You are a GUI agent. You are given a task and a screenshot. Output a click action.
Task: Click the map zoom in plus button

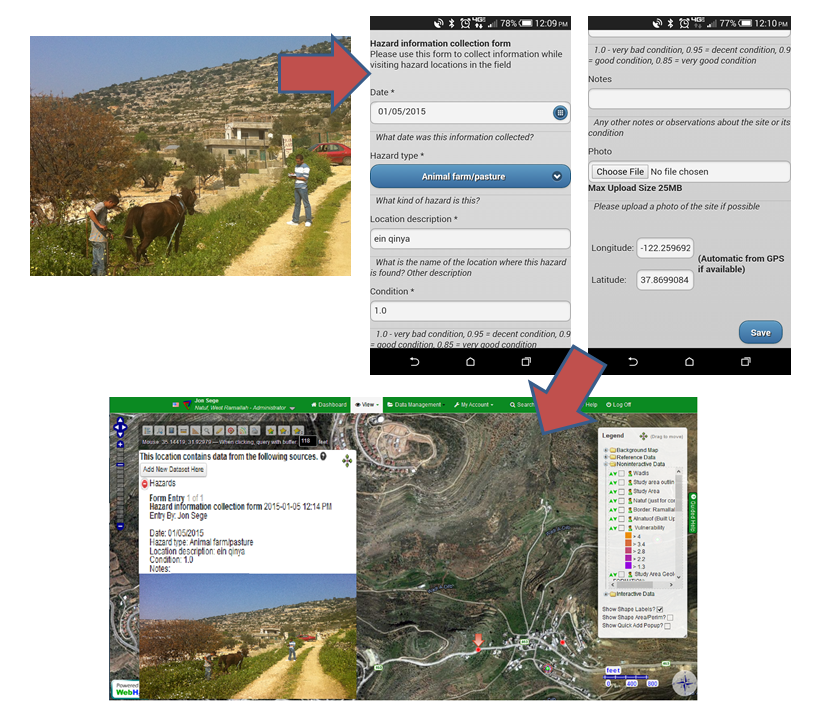[x=120, y=445]
